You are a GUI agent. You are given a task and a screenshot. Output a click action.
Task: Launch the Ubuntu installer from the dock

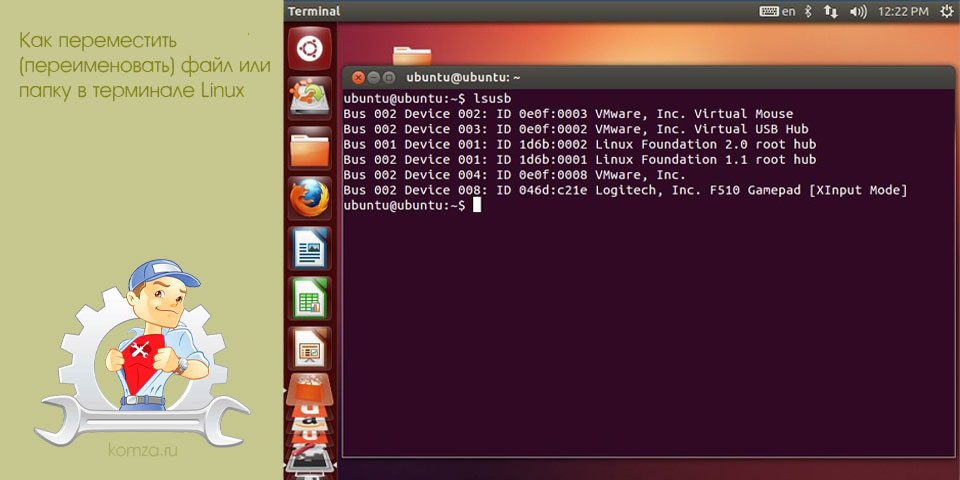pos(310,98)
